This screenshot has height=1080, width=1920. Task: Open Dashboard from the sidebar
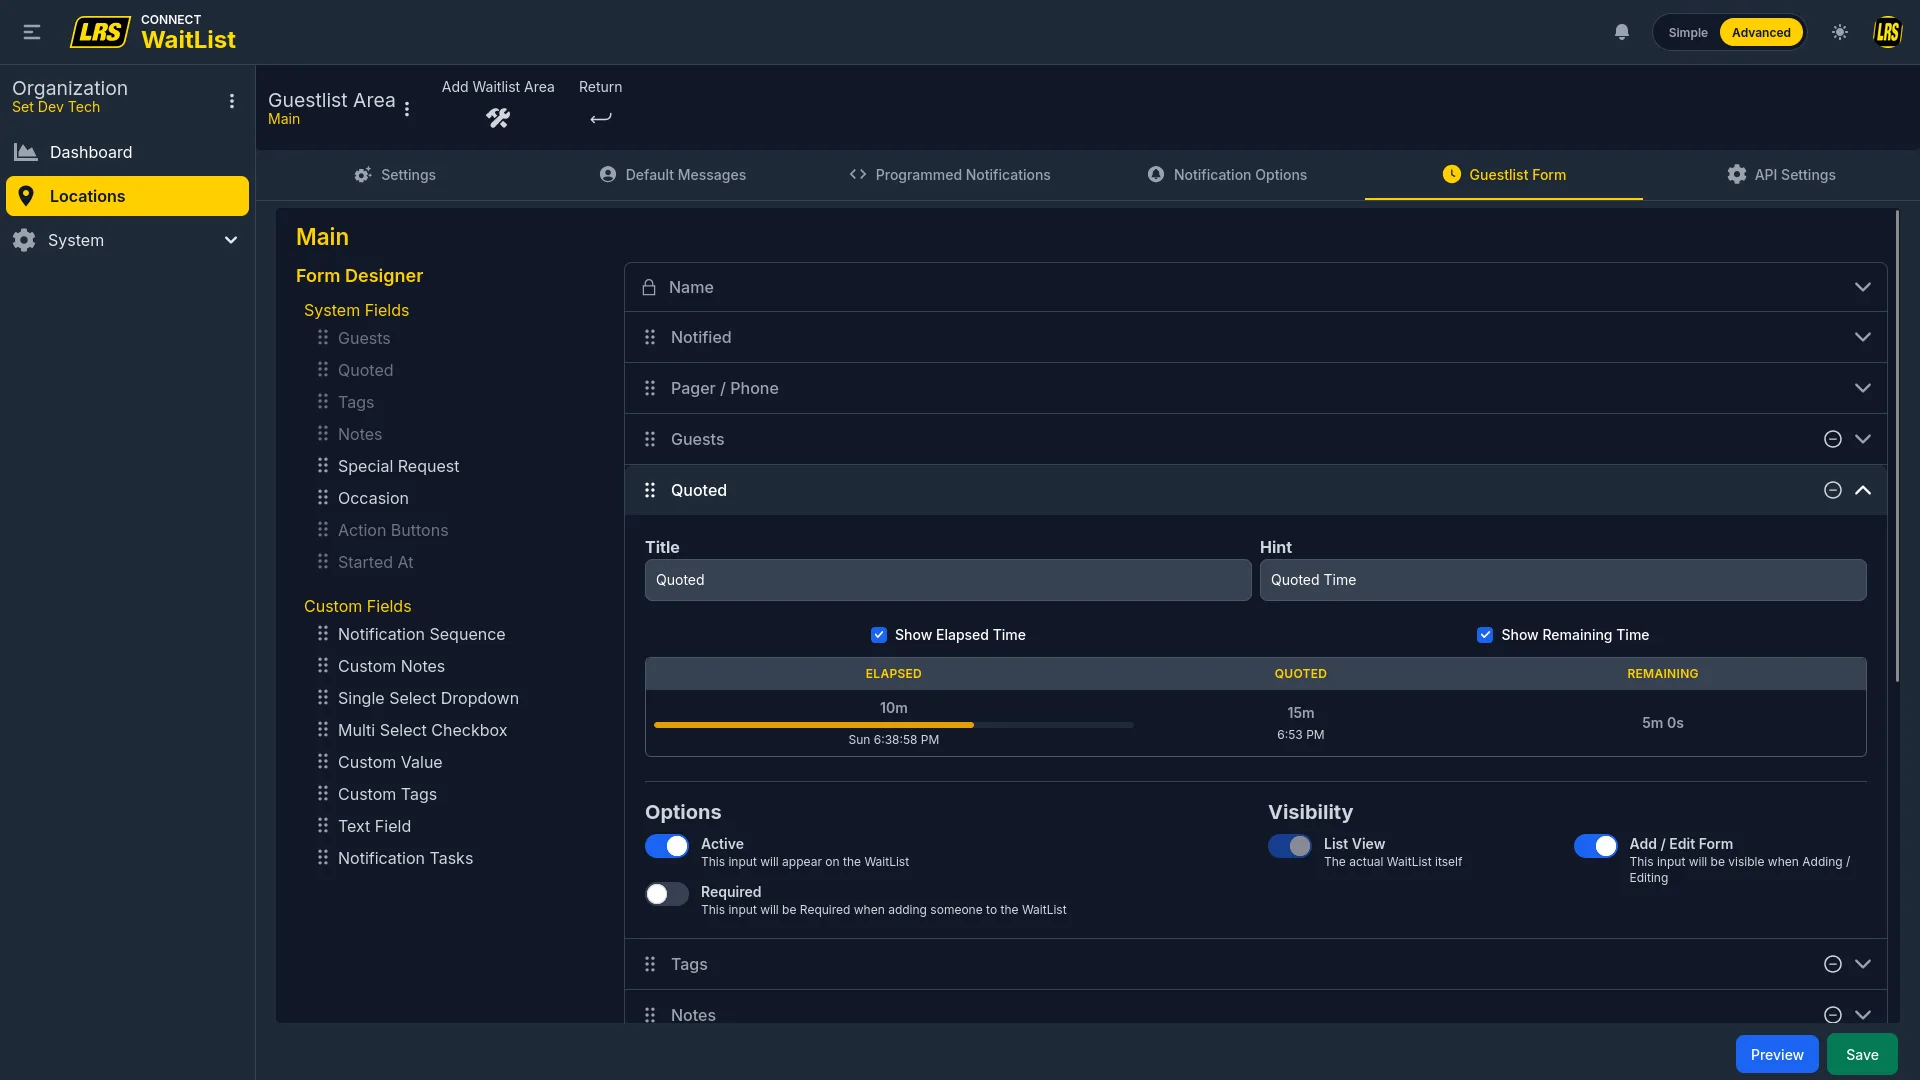coord(127,152)
